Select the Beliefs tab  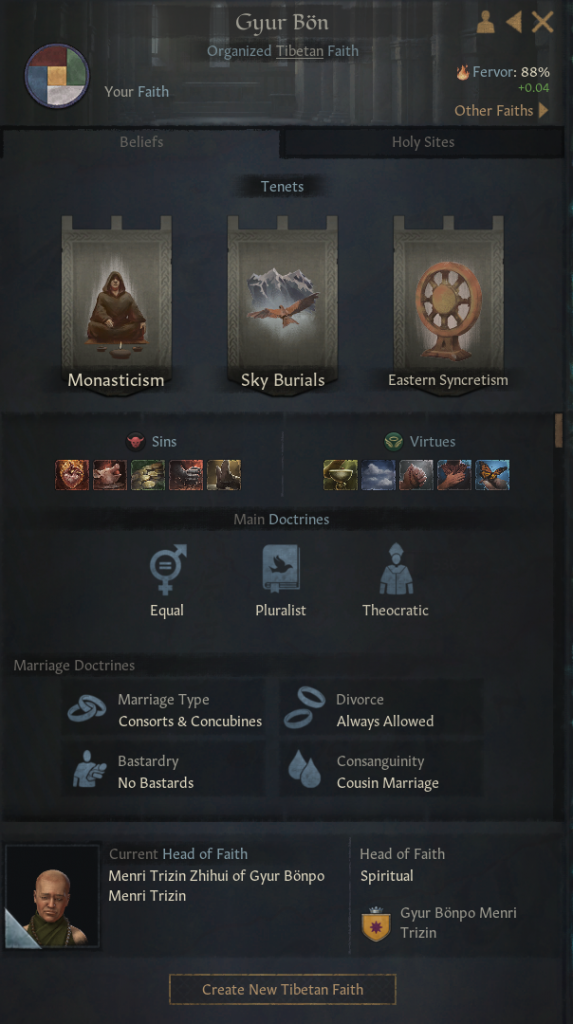tap(141, 142)
